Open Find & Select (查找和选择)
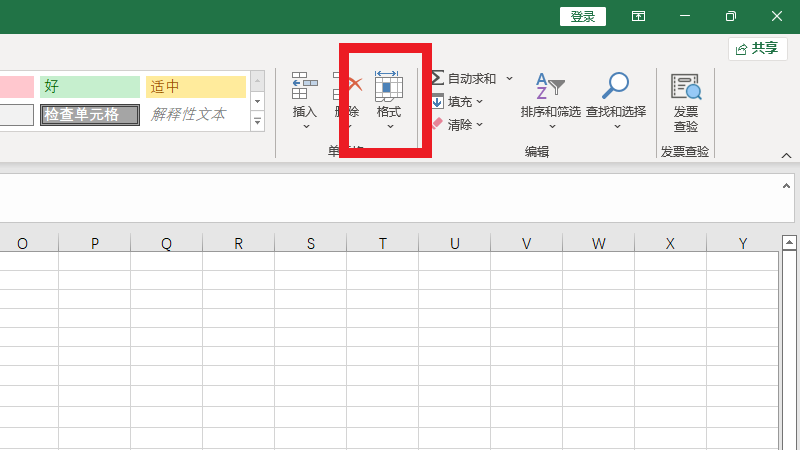Viewport: 800px width, 450px height. (616, 88)
